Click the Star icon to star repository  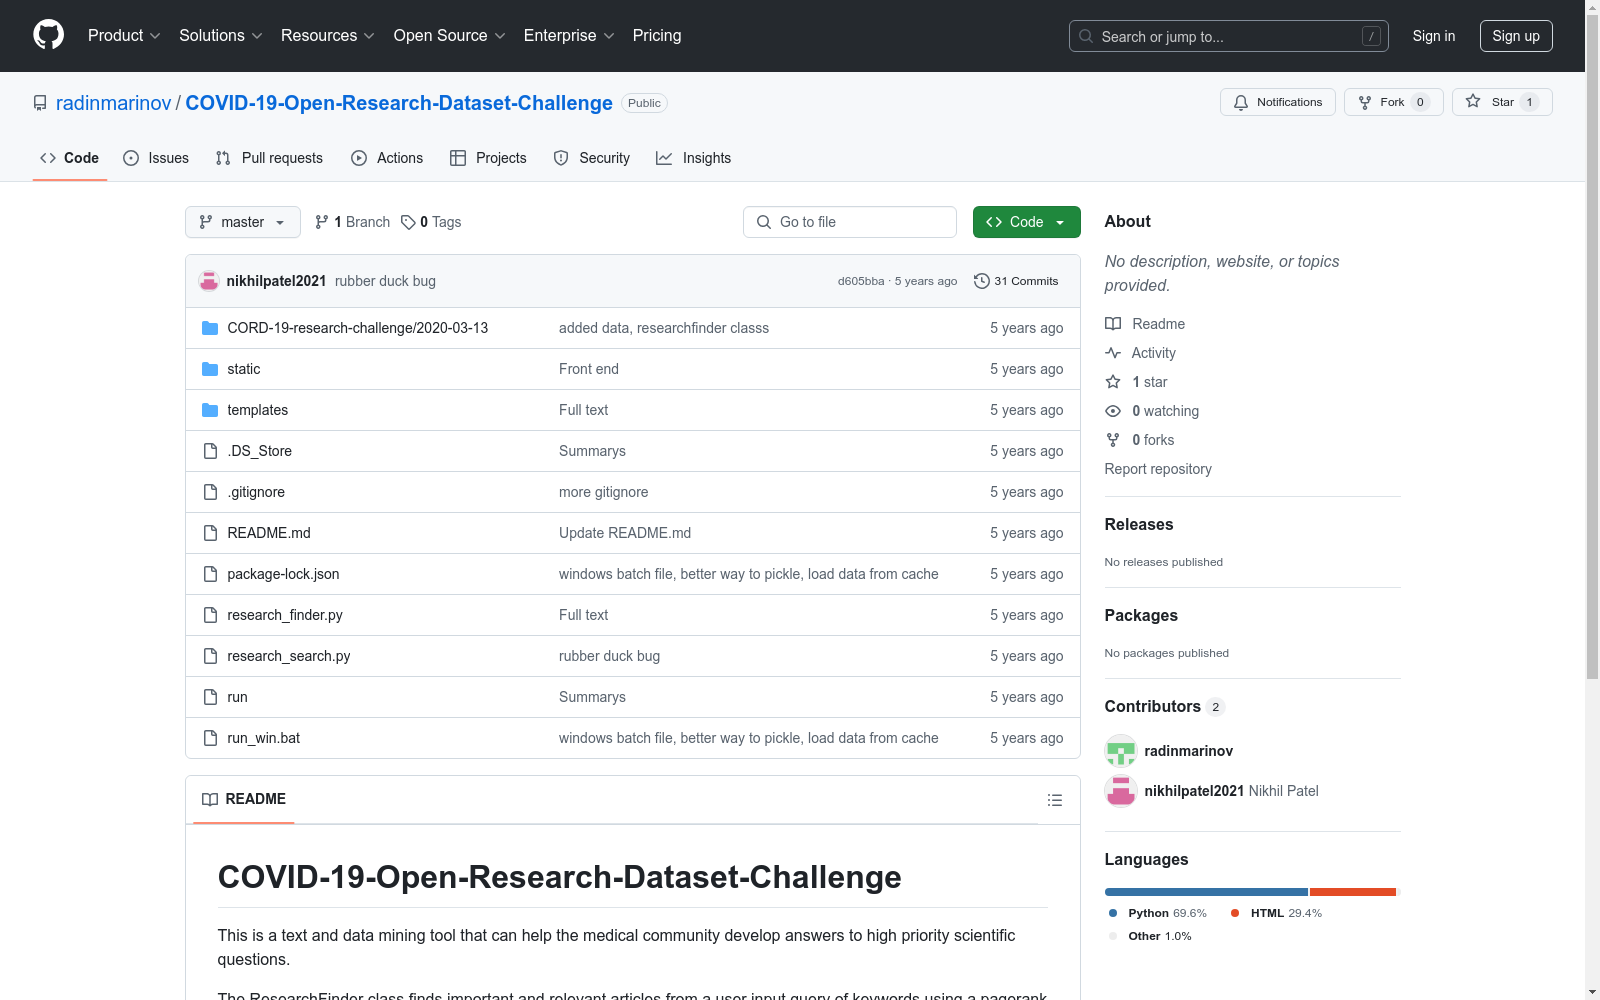[x=1473, y=101]
